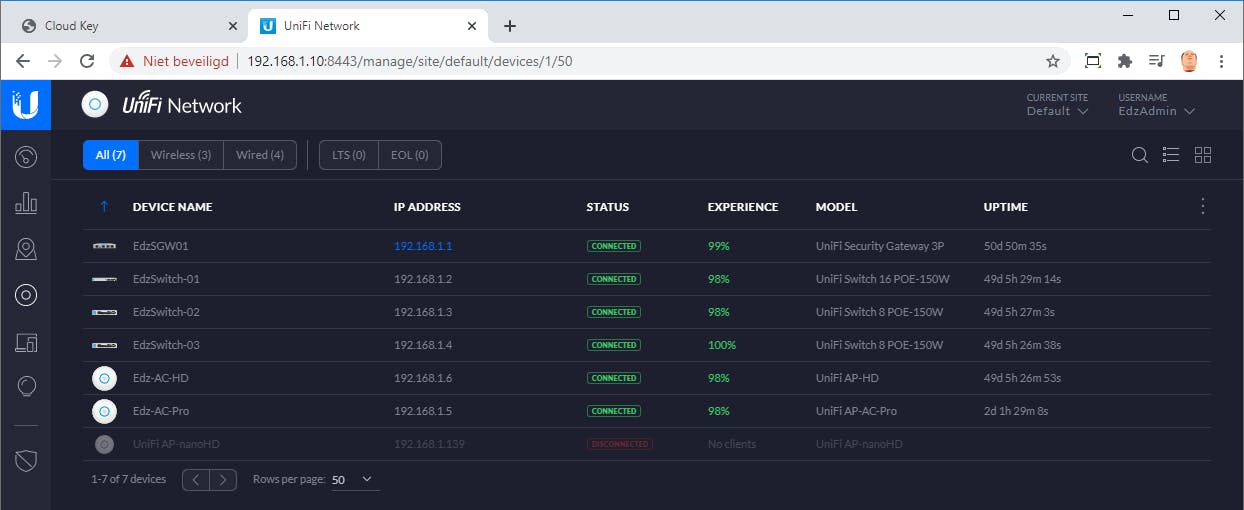
Task: Open the rows per page dropdown
Action: point(355,480)
